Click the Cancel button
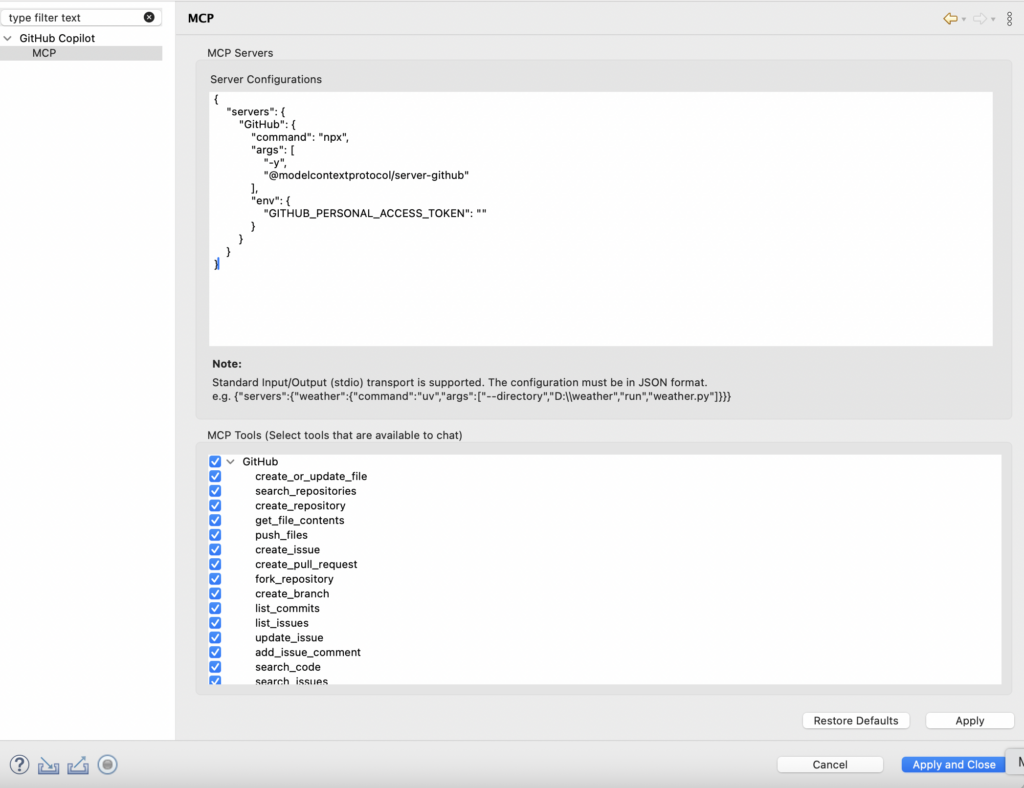The image size is (1024, 788). point(829,764)
